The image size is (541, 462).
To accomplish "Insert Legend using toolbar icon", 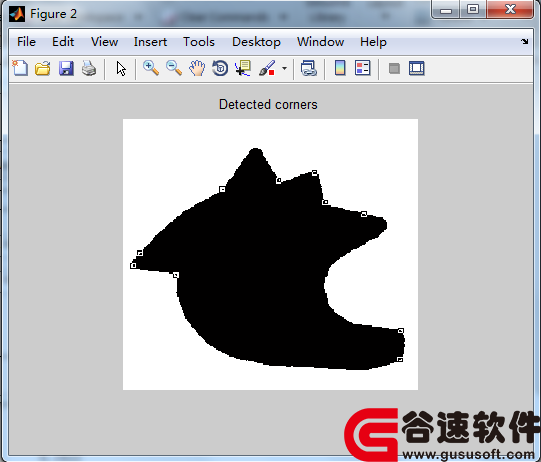I will tap(363, 68).
